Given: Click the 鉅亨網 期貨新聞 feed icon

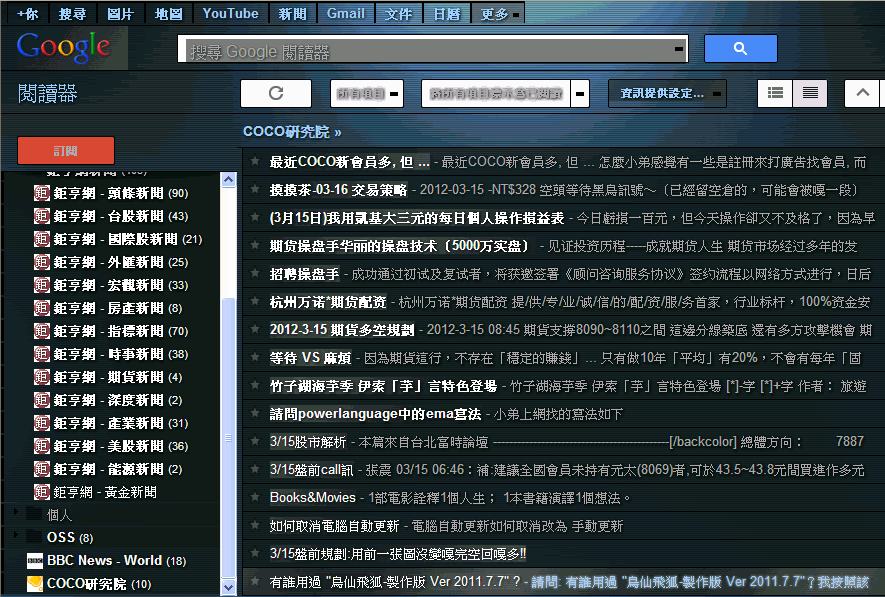Looking at the screenshot, I should (x=42, y=377).
